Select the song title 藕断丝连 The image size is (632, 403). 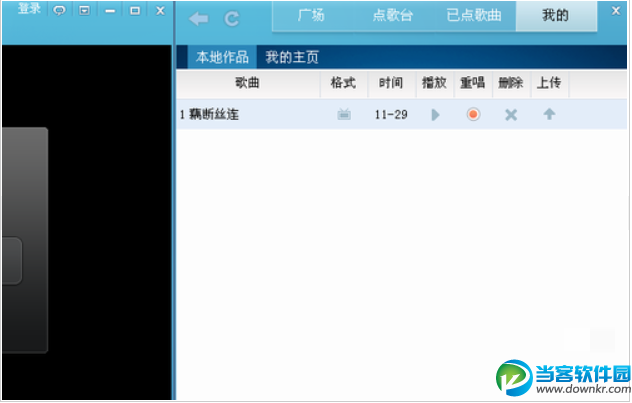214,114
